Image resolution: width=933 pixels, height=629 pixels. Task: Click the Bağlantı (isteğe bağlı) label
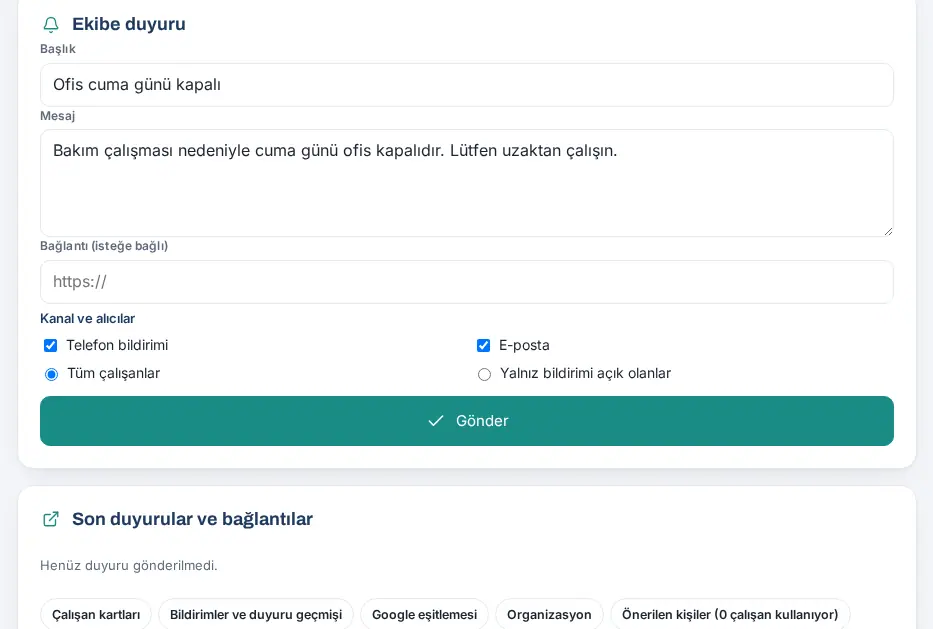coord(104,246)
